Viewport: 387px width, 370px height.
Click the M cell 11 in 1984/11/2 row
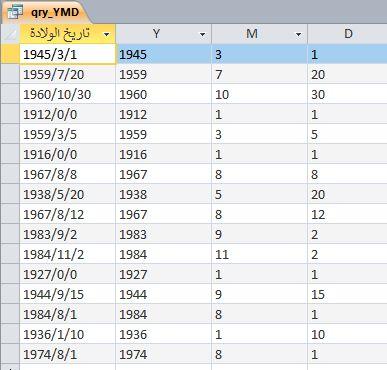coord(260,254)
